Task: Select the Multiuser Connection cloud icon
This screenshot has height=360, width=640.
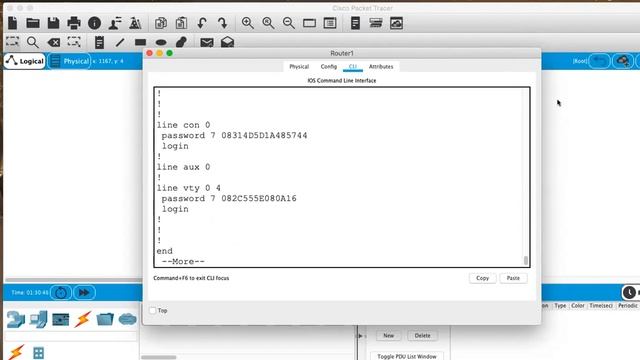Action: (x=127, y=319)
